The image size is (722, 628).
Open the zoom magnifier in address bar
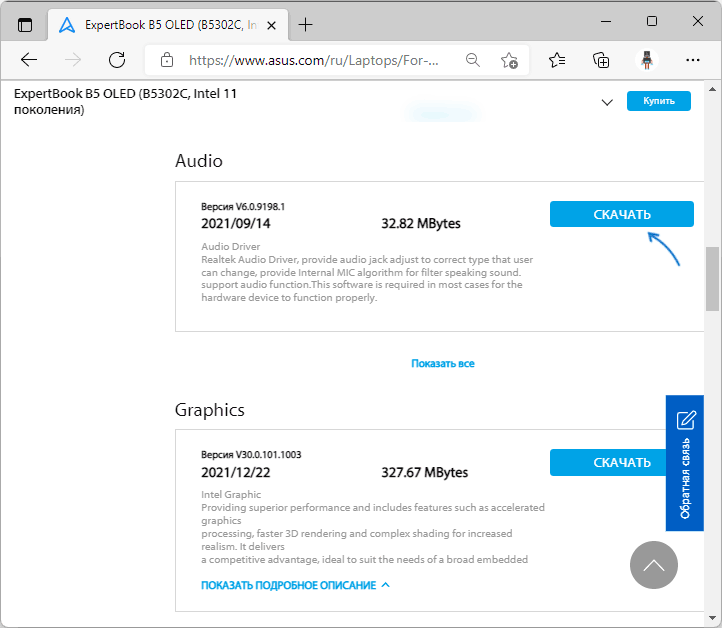(x=472, y=60)
